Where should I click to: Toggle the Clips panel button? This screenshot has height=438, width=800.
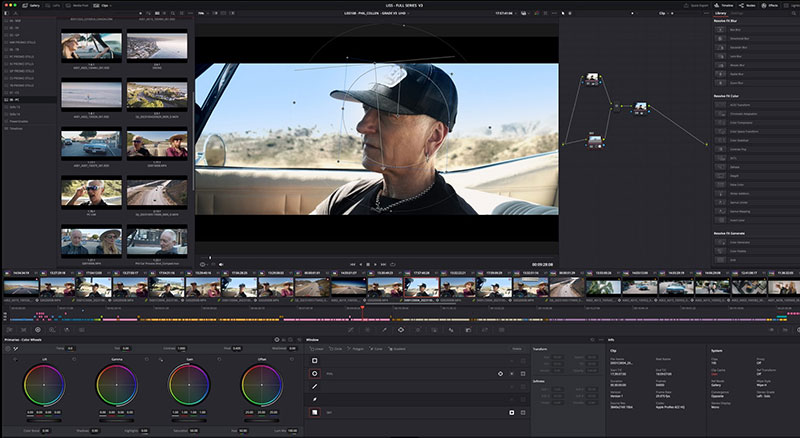[x=101, y=5]
